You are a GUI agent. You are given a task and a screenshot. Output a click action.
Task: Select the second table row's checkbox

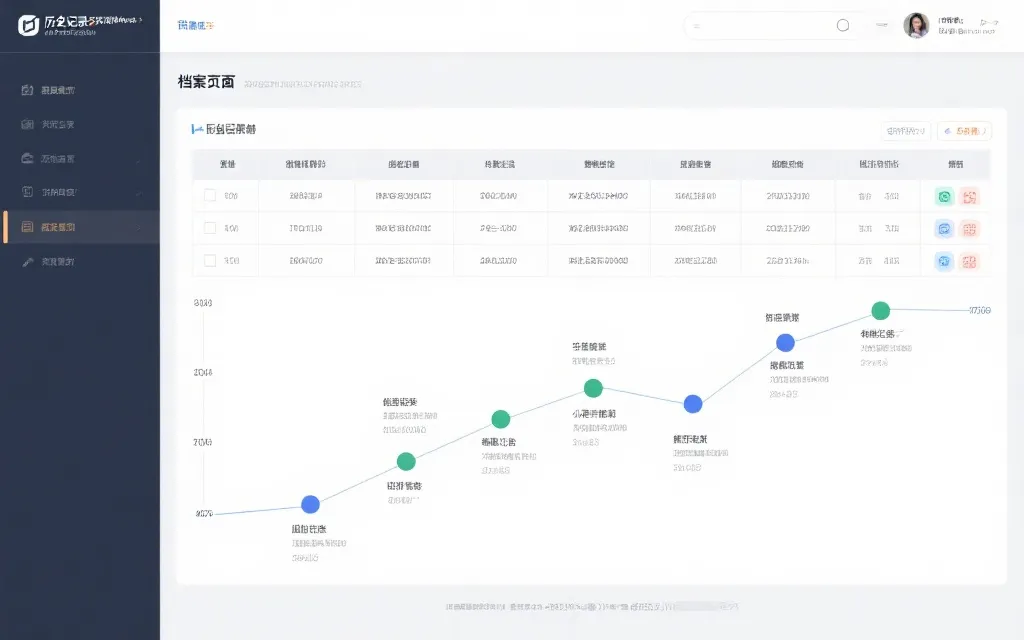(210, 228)
